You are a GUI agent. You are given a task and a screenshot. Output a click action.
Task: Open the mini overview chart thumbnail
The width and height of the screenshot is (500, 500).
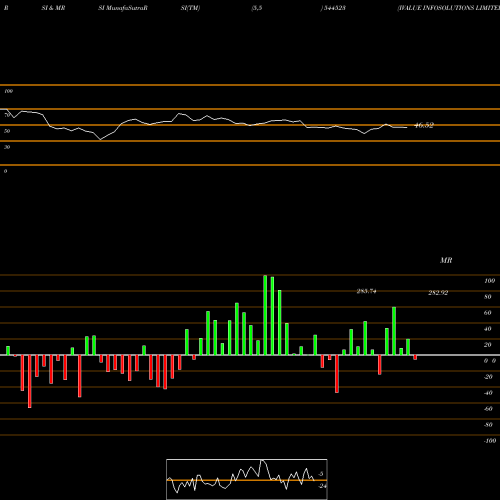(247, 479)
